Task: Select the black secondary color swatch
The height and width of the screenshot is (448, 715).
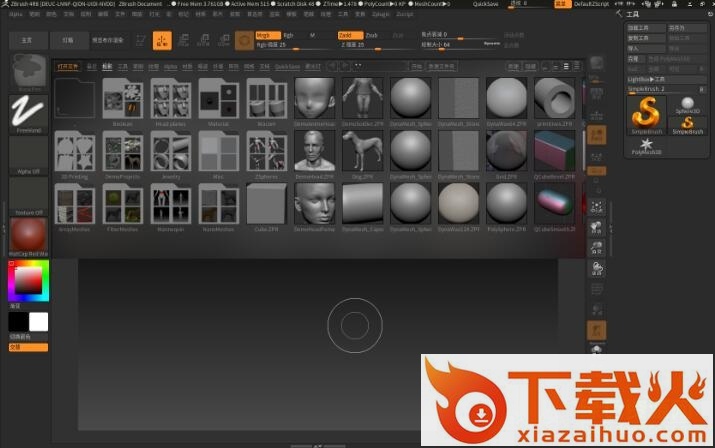Action: (18, 322)
